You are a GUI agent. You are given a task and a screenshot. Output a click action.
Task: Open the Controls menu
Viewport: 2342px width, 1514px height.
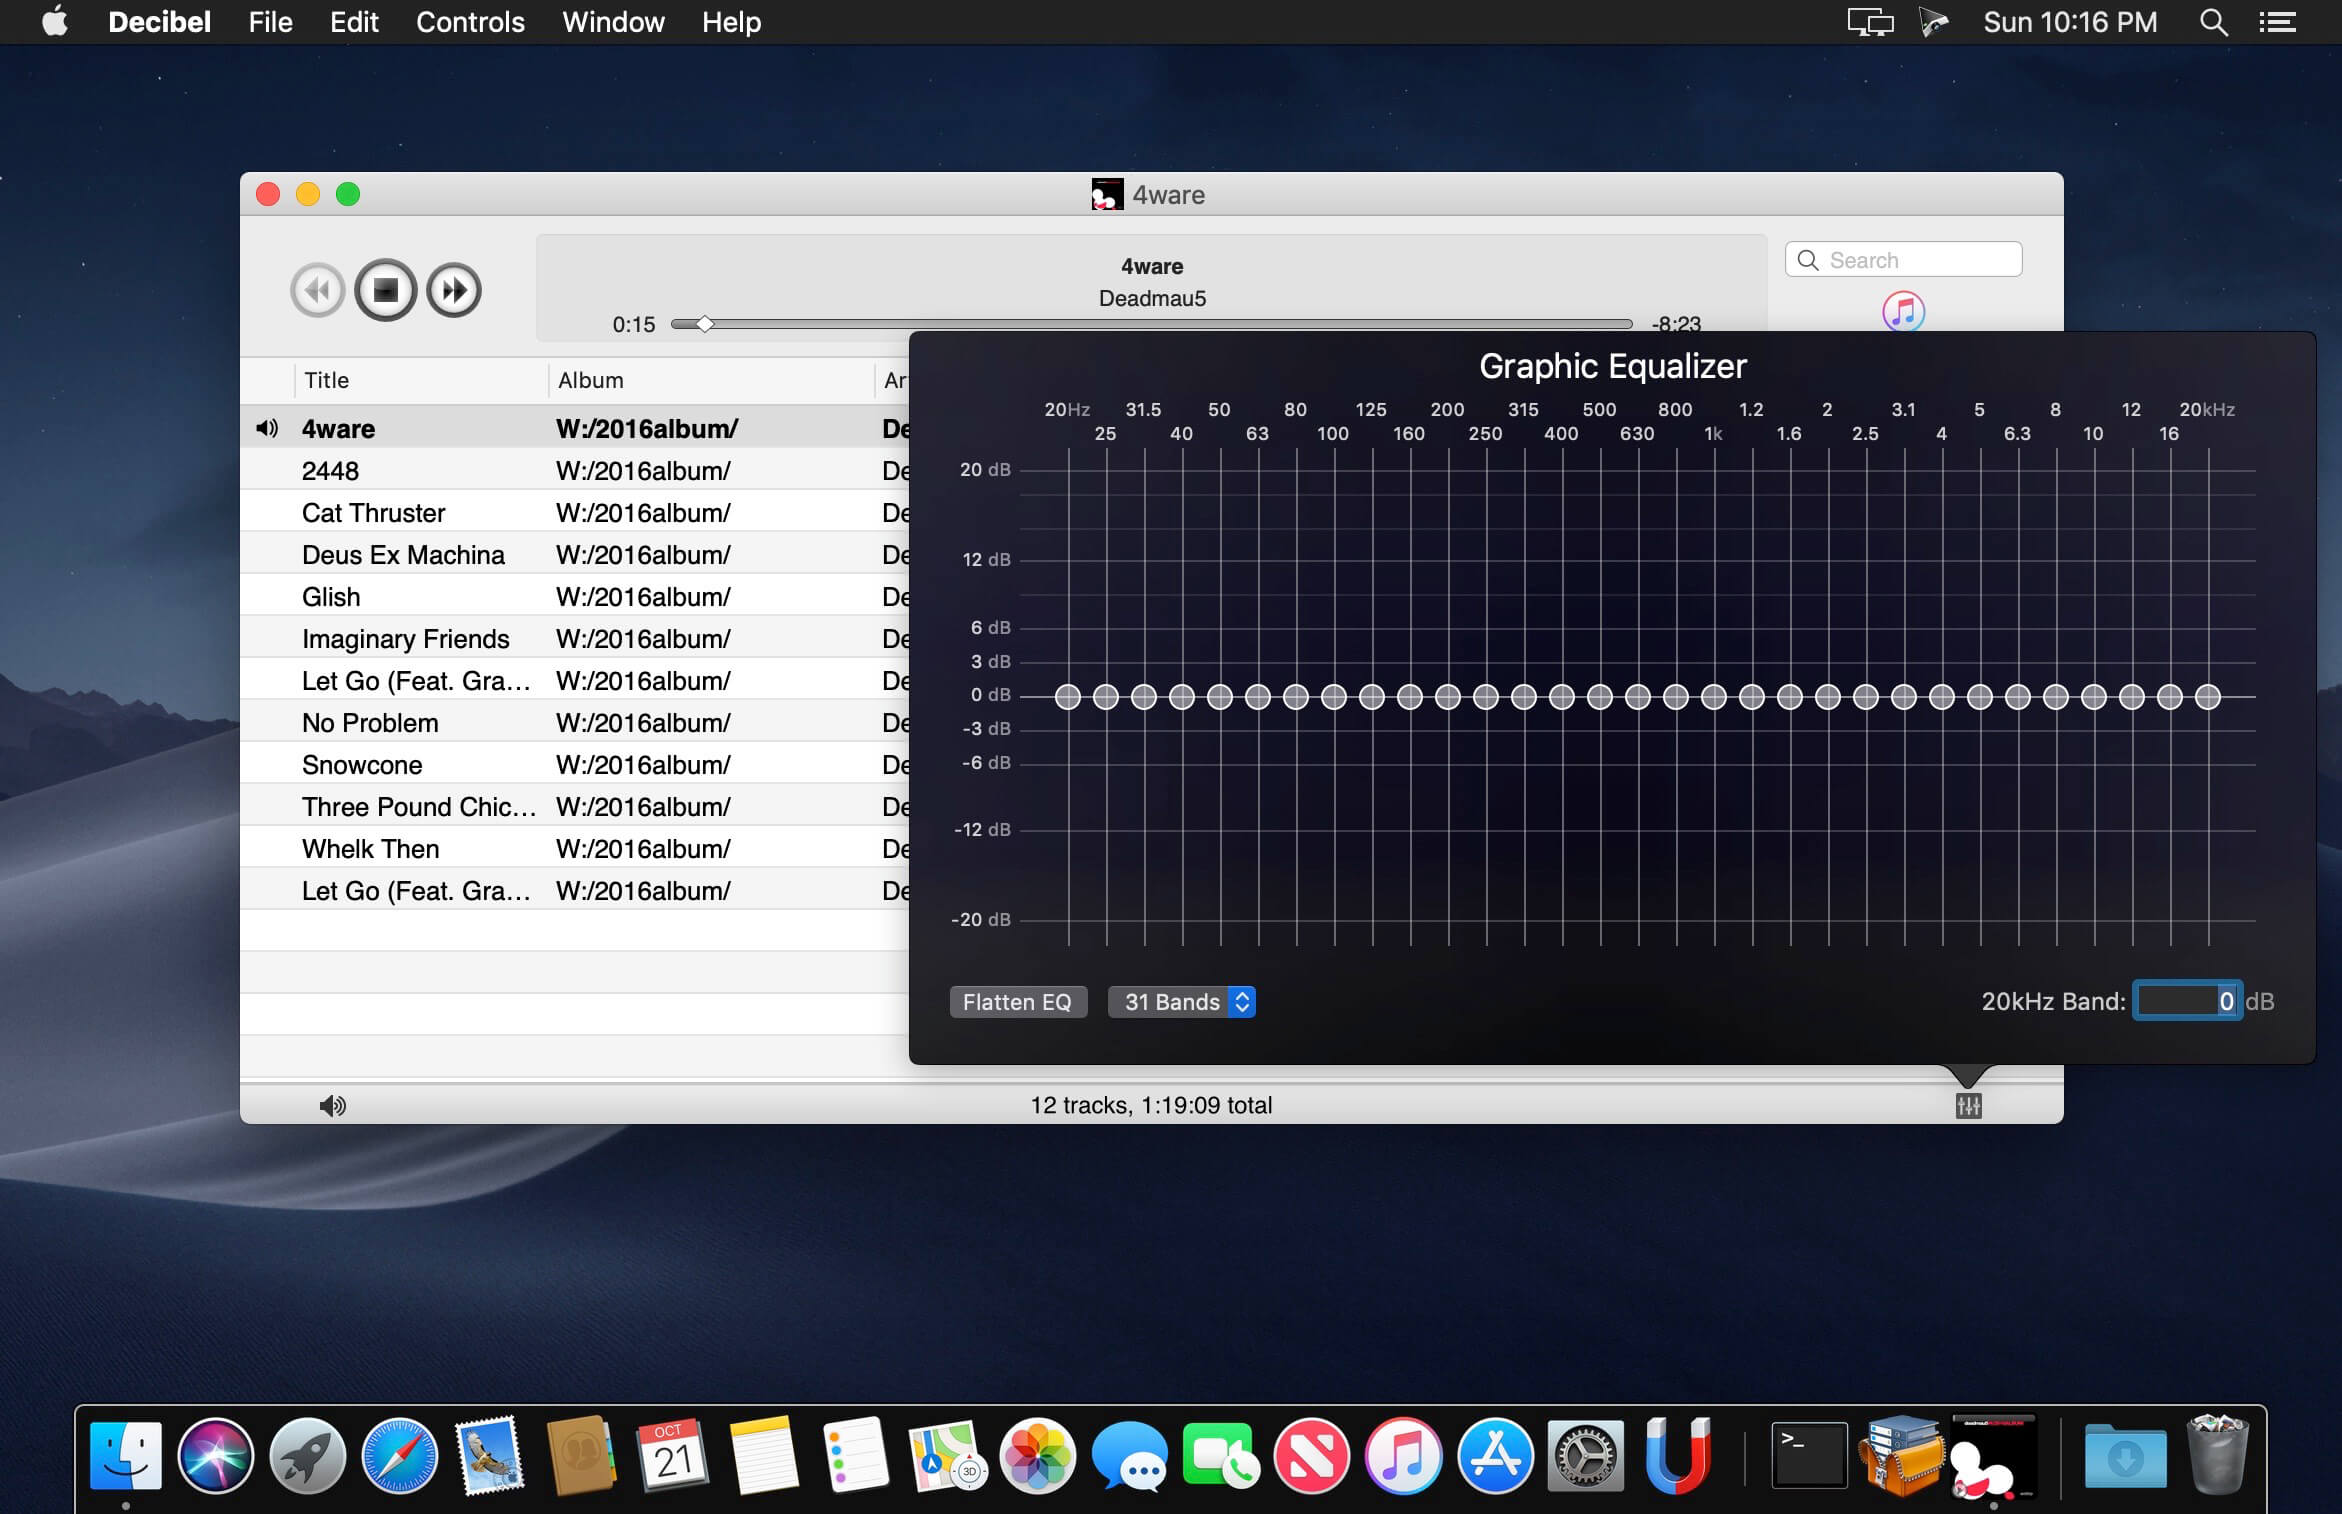click(470, 22)
